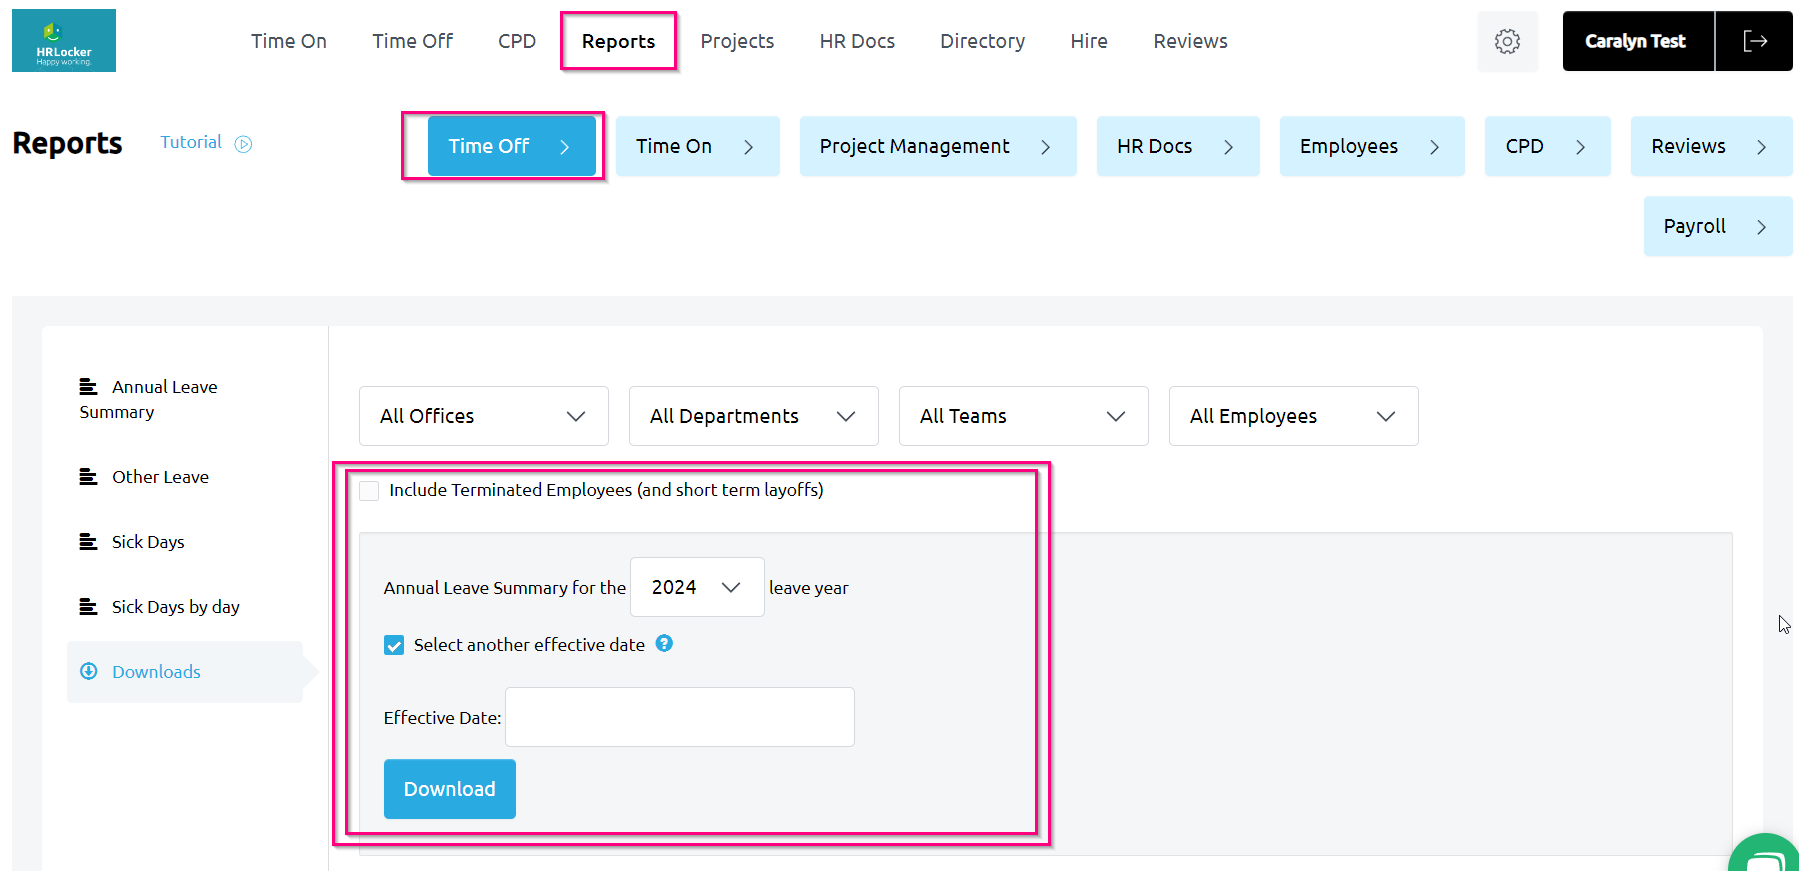This screenshot has height=871, width=1799.
Task: Switch to the Payroll reports tab
Action: pos(1716,226)
